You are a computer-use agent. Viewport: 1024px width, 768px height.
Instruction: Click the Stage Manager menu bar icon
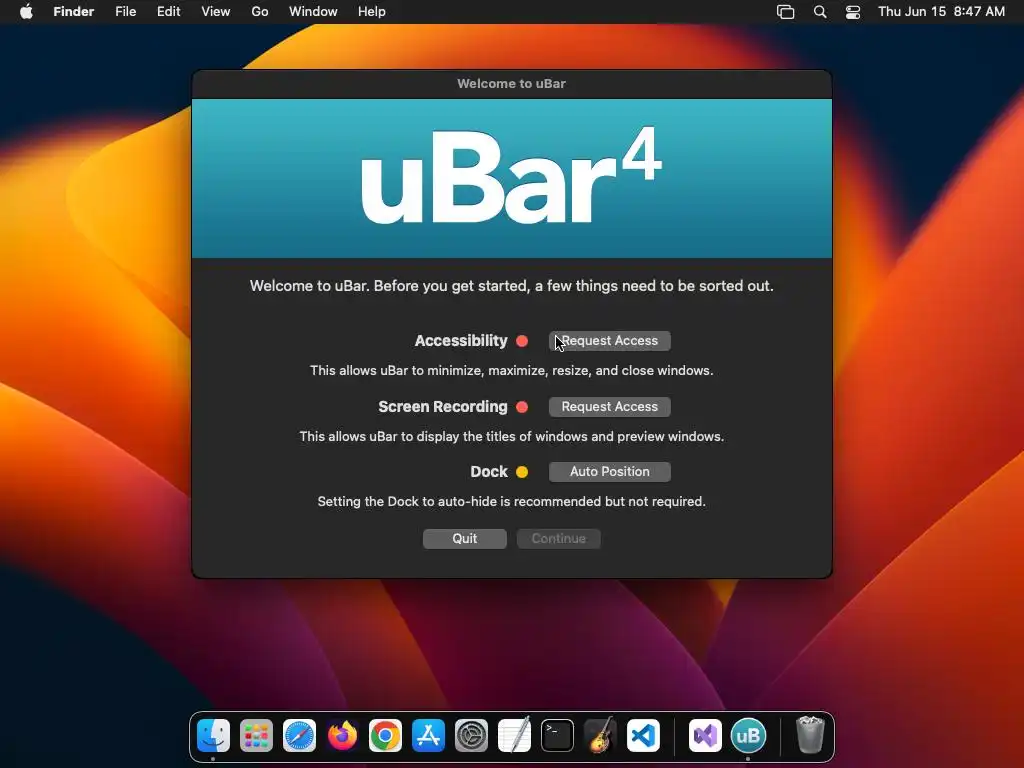click(786, 12)
